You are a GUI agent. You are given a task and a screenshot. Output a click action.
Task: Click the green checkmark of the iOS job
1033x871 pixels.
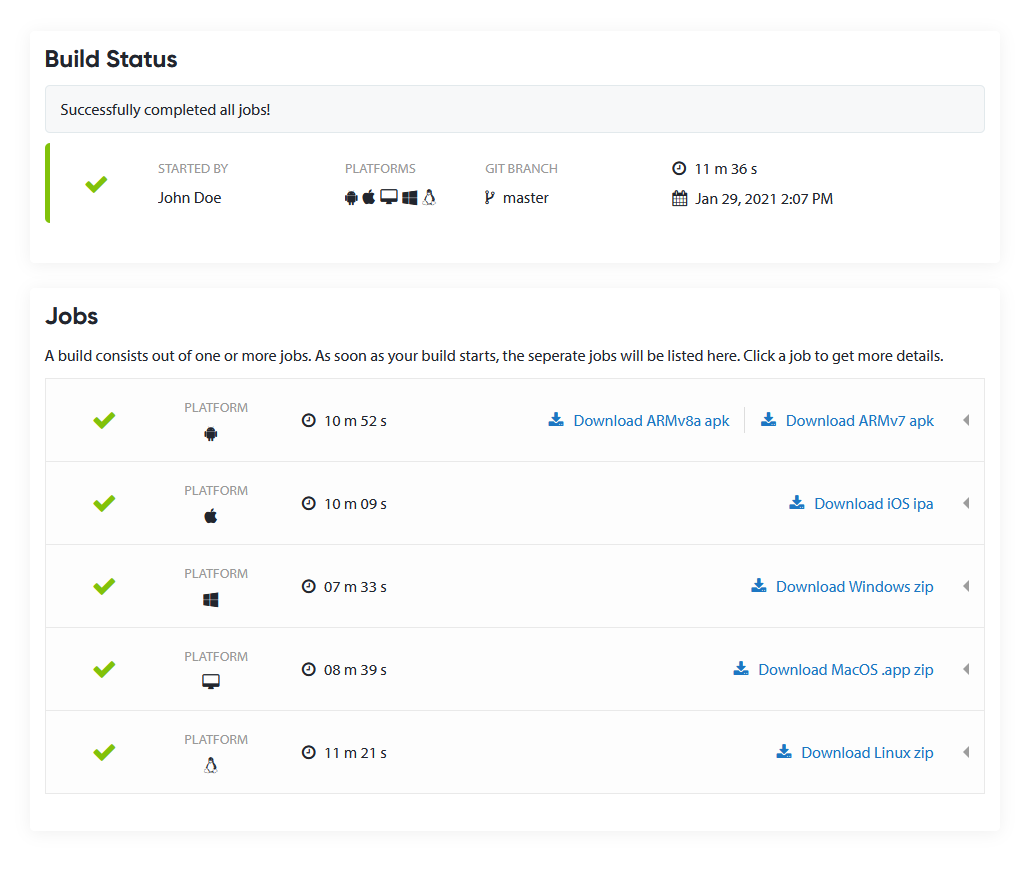point(104,503)
